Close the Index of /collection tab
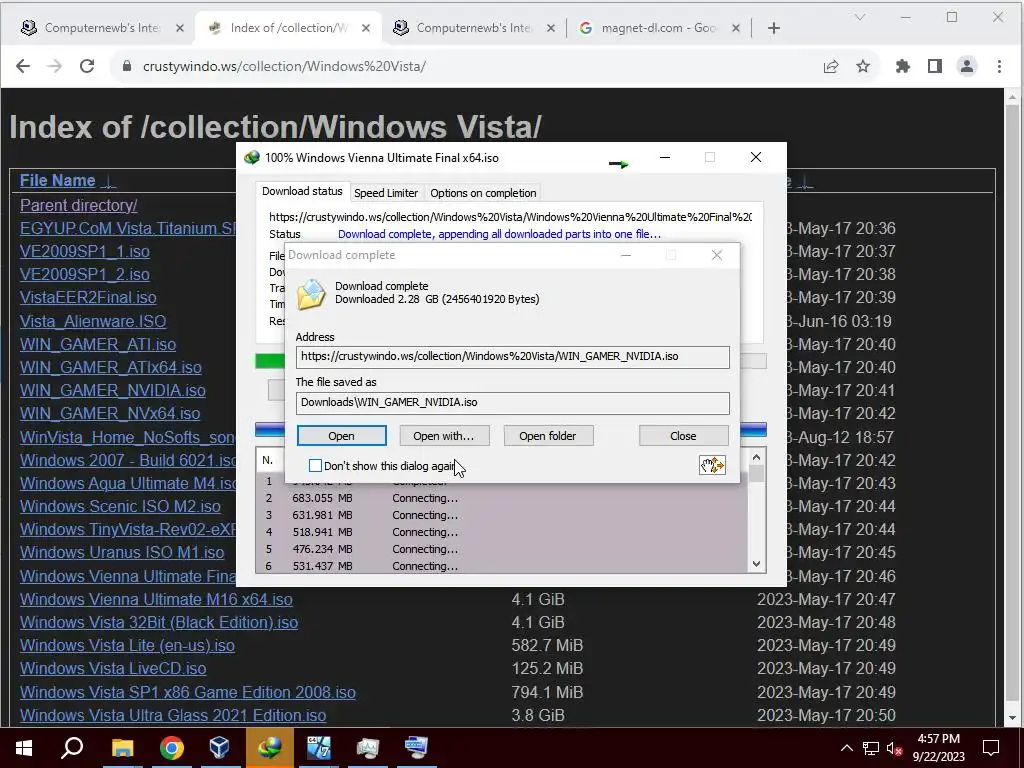Image resolution: width=1024 pixels, height=768 pixels. [366, 28]
